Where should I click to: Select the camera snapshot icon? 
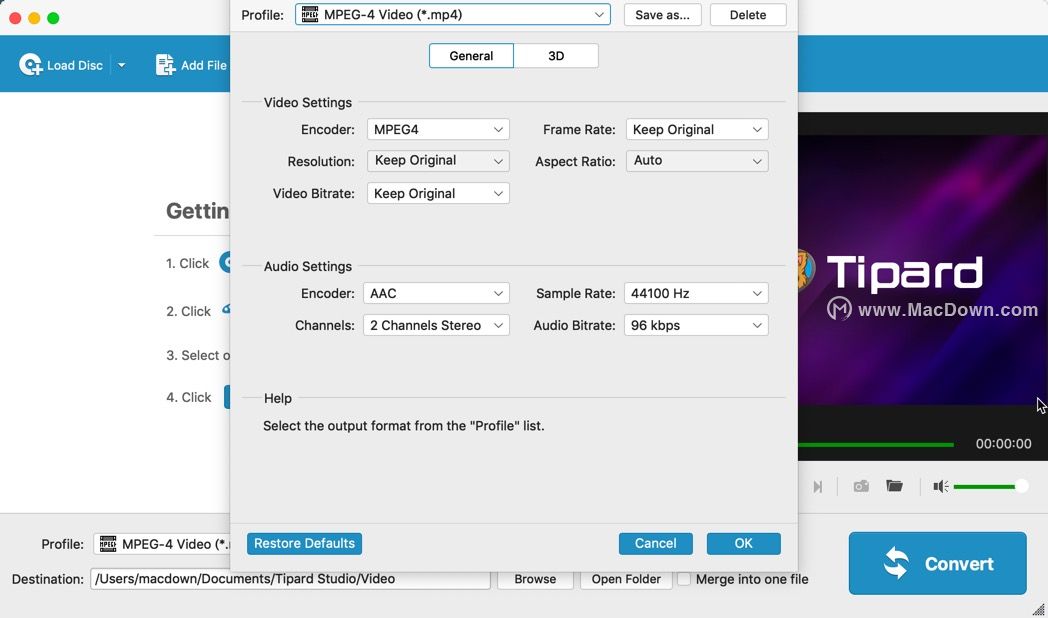coord(860,486)
